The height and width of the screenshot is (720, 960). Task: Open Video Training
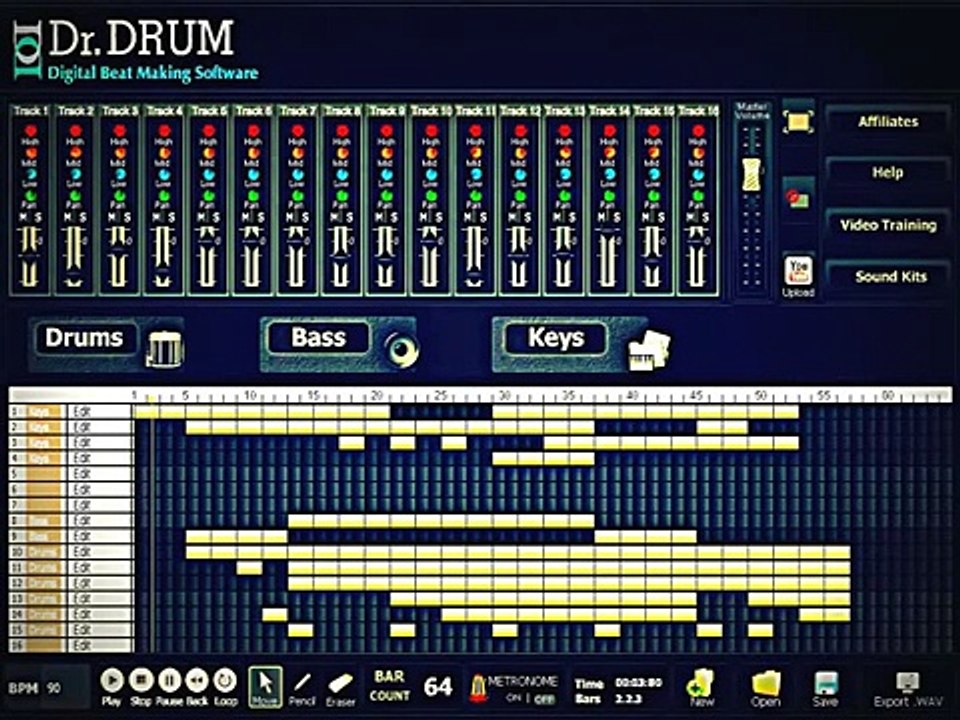tap(888, 225)
